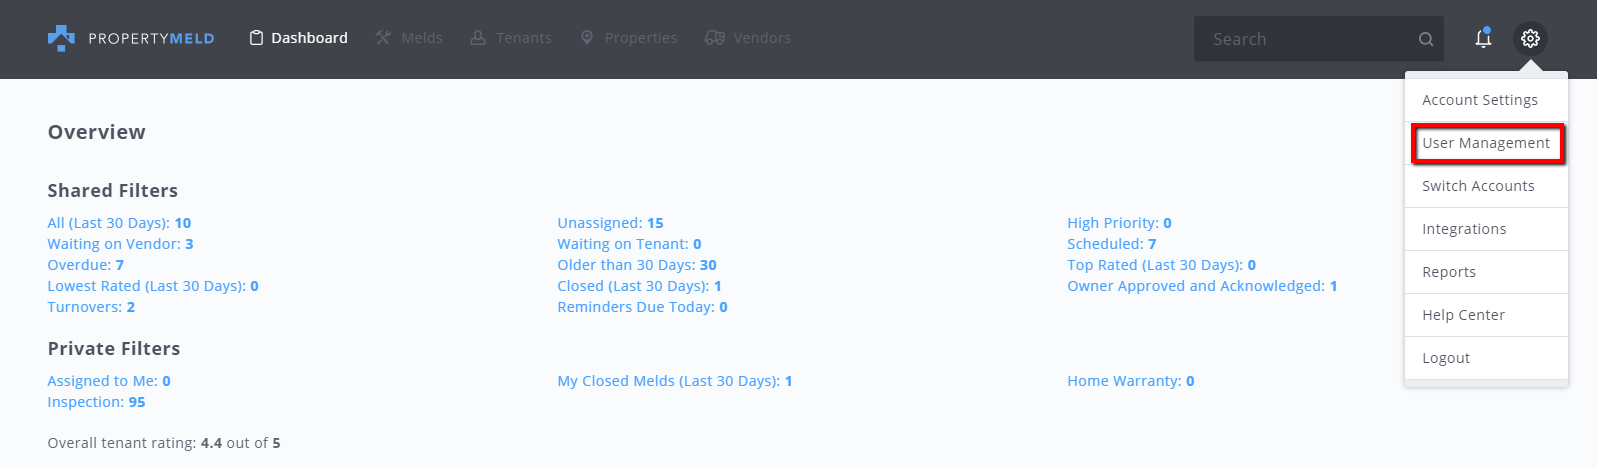The width and height of the screenshot is (1597, 468).
Task: Click the Vendors truck icon
Action: (x=714, y=38)
